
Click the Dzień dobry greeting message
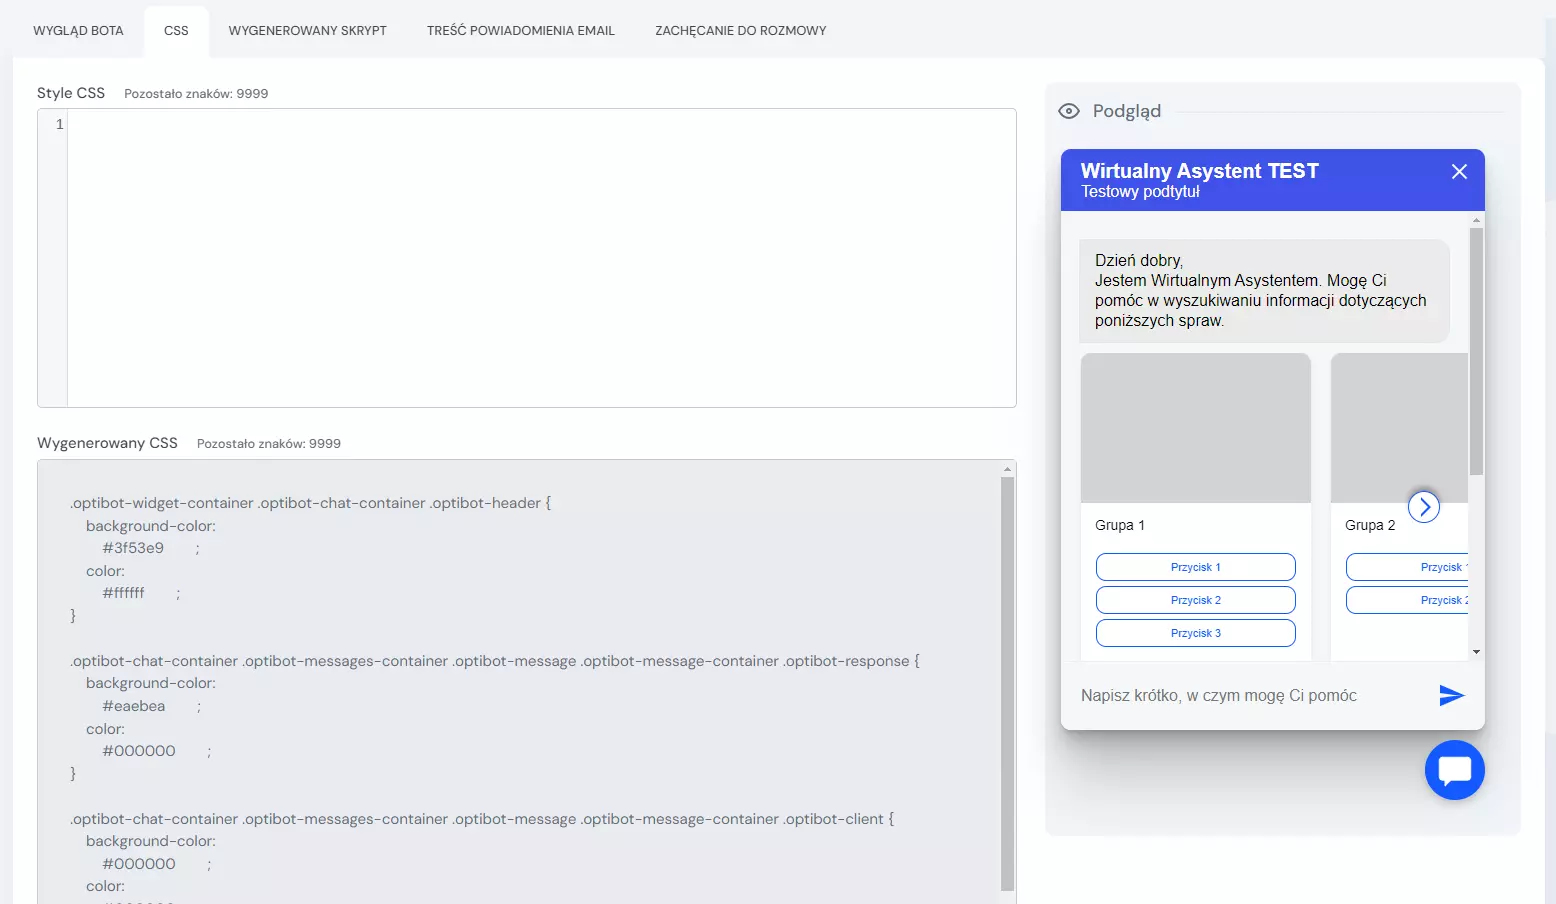click(1264, 291)
